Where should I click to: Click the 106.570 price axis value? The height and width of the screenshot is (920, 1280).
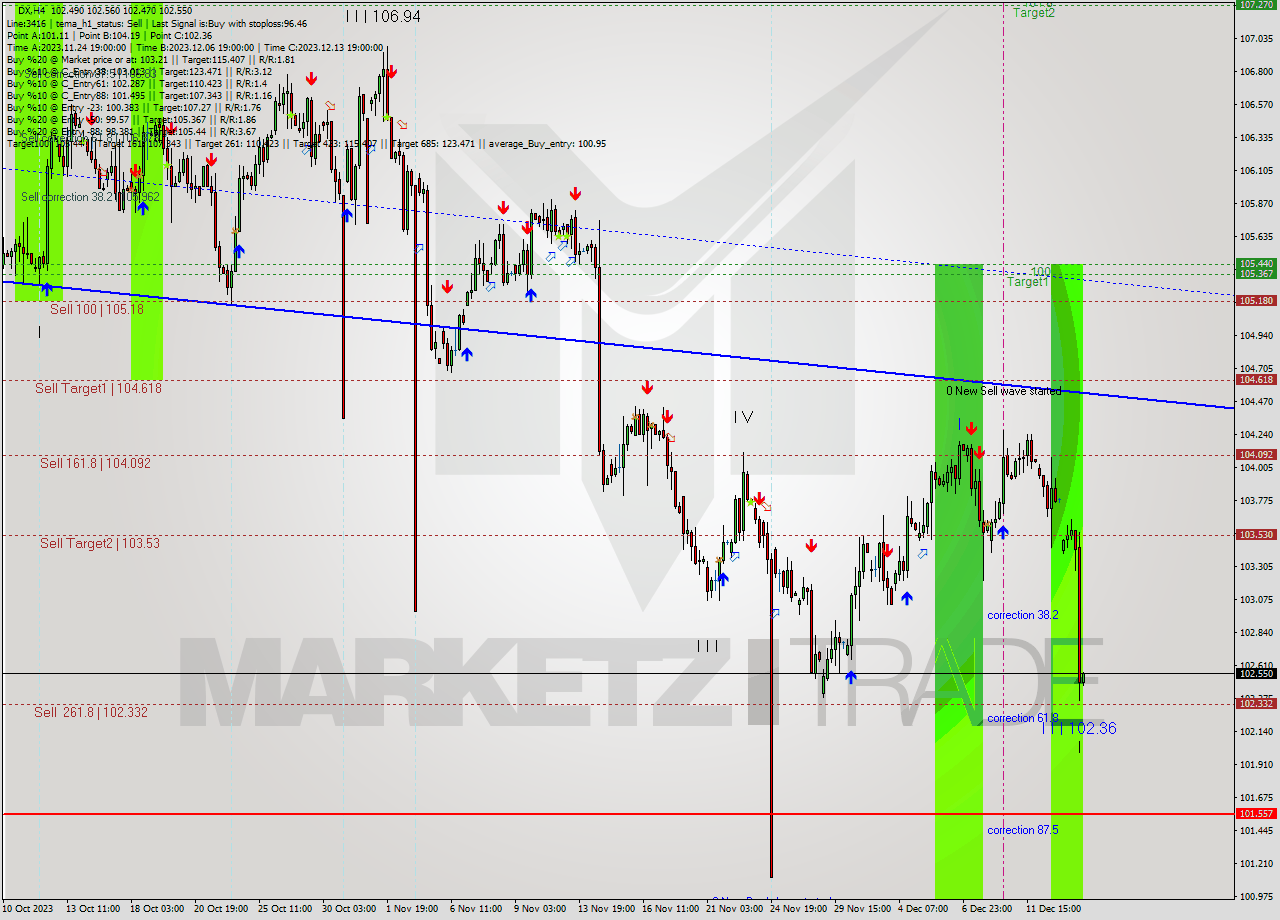[x=1256, y=105]
